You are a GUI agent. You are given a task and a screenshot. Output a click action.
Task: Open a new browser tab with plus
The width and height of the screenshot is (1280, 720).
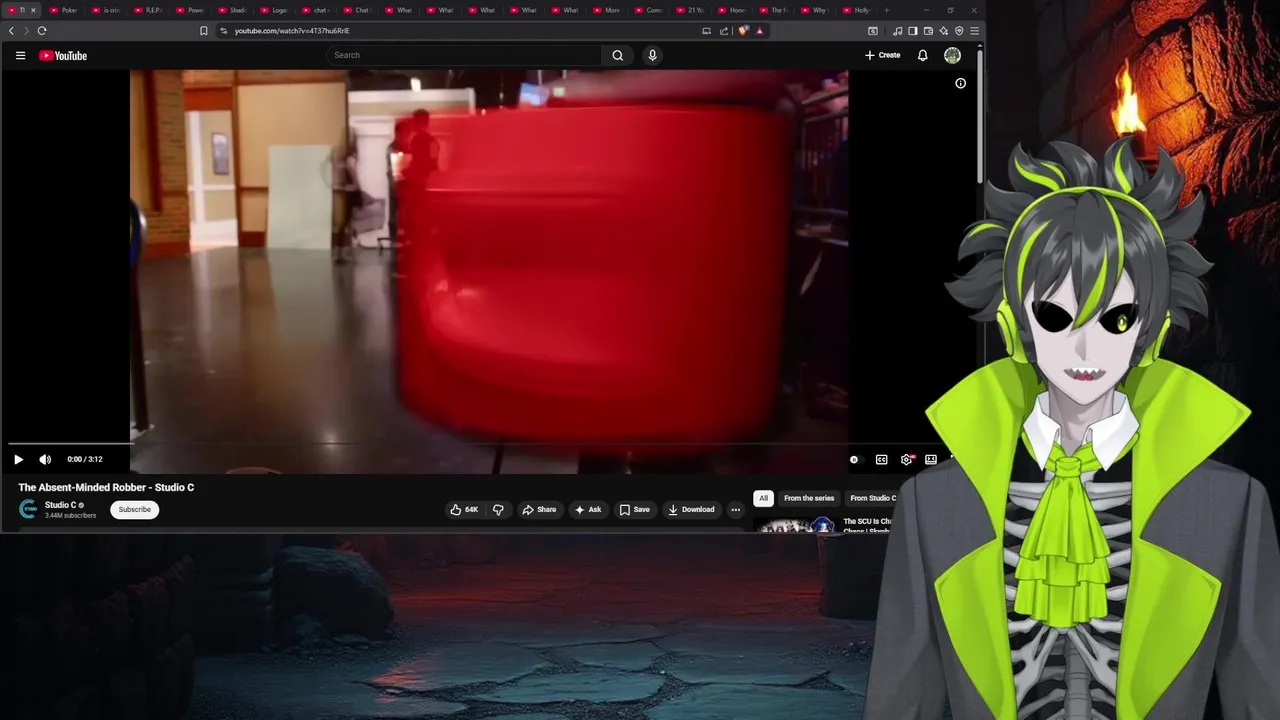coord(886,10)
